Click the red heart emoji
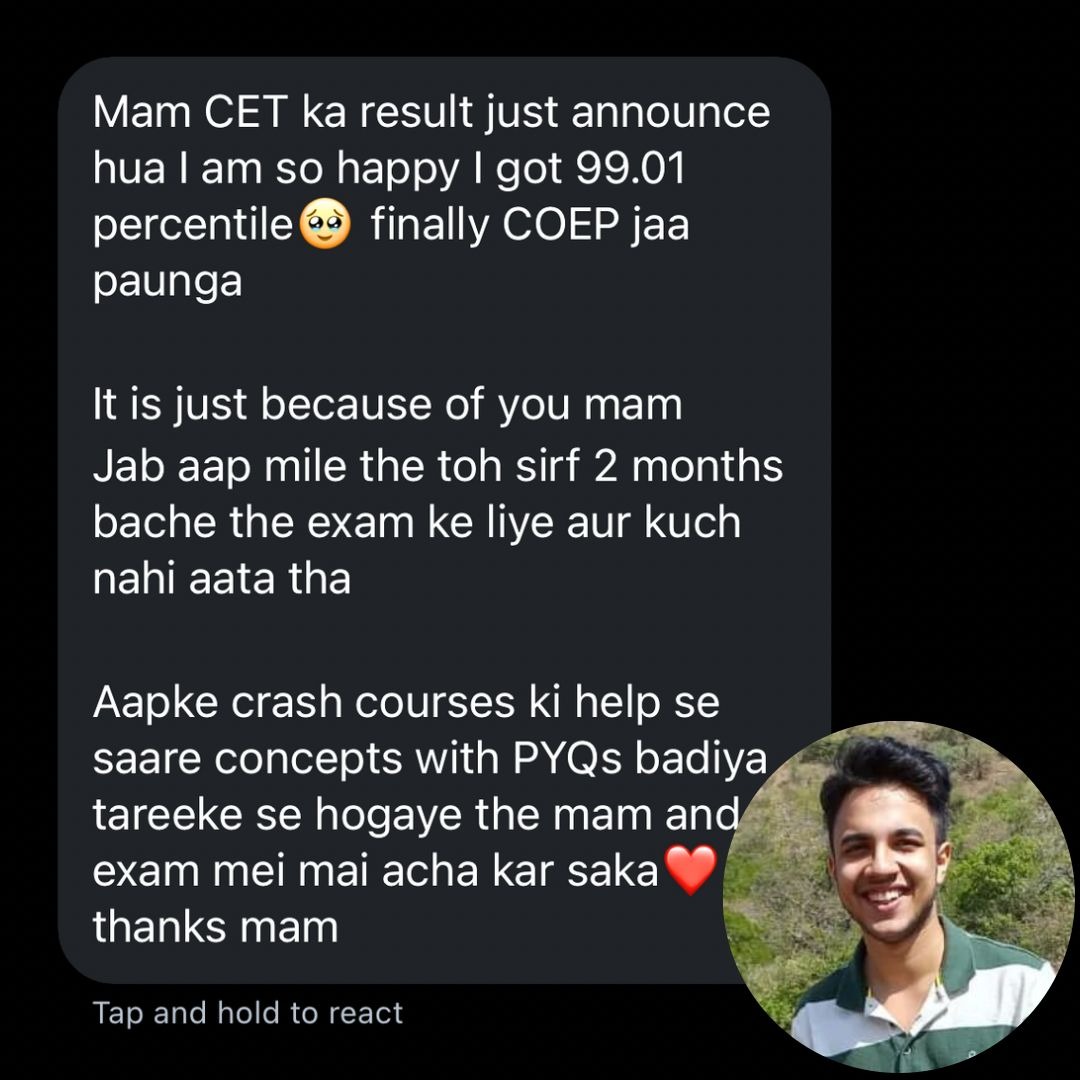Image resolution: width=1080 pixels, height=1080 pixels. click(x=690, y=870)
